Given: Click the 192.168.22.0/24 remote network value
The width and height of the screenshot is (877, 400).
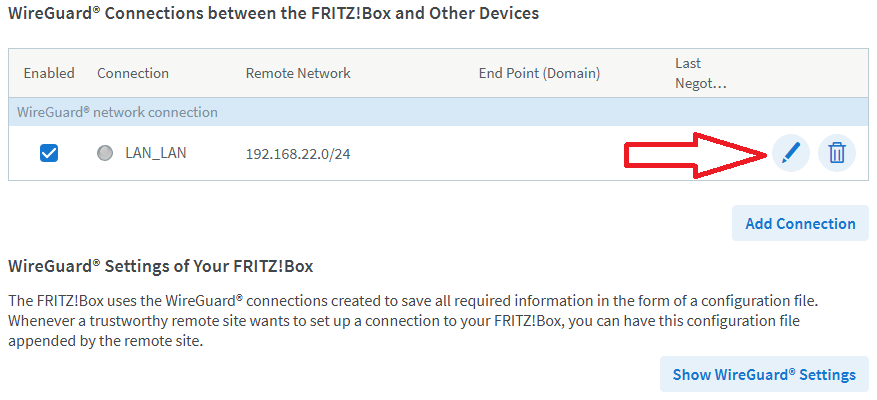Looking at the screenshot, I should pos(298,154).
